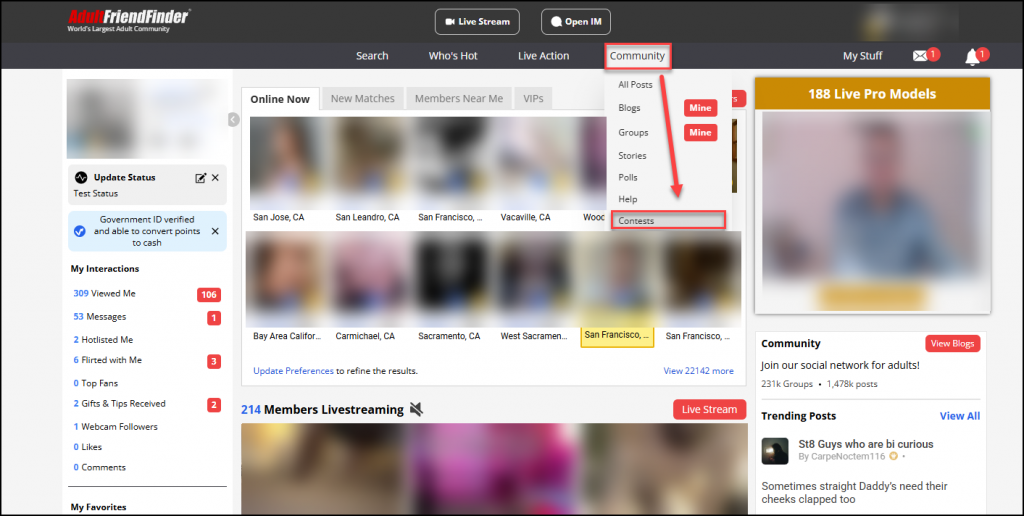Open the 1 Webcam Followers link
This screenshot has width=1024, height=516.
click(x=116, y=427)
